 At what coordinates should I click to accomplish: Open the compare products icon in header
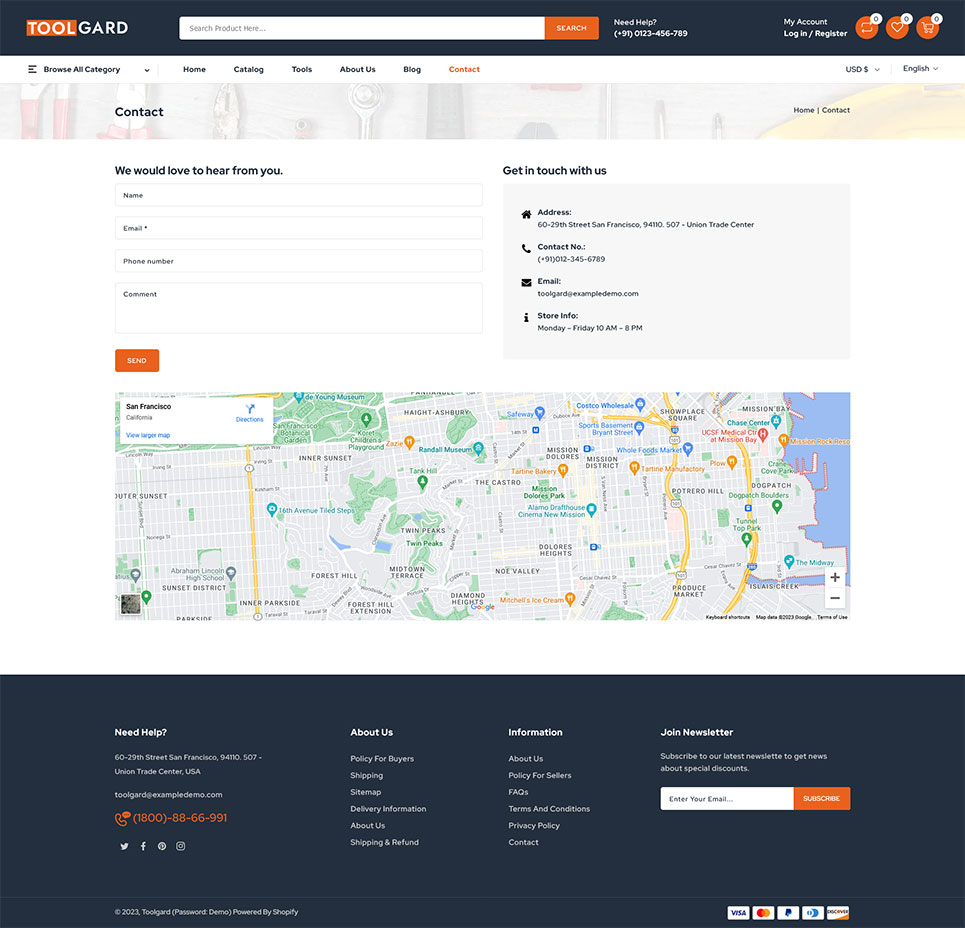tap(866, 28)
